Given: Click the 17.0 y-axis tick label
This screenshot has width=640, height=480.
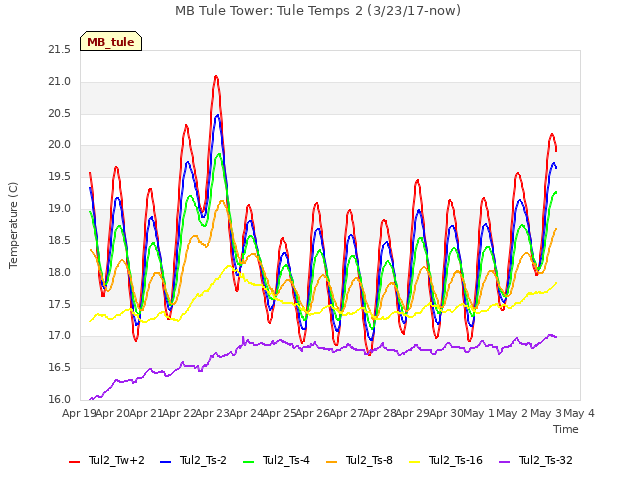Looking at the screenshot, I should pyautogui.click(x=60, y=336).
